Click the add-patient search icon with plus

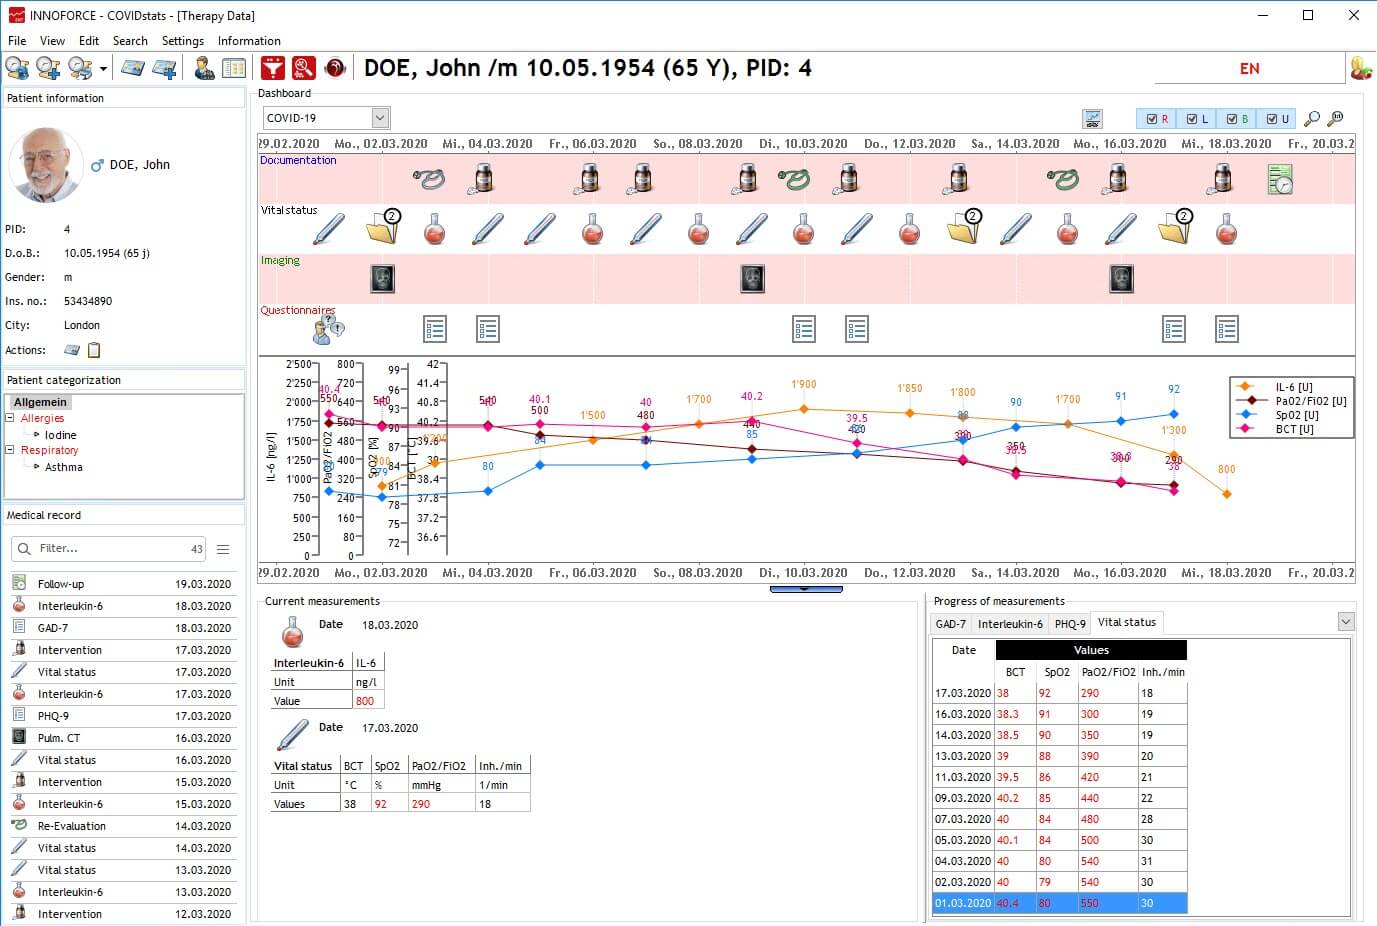pos(48,68)
